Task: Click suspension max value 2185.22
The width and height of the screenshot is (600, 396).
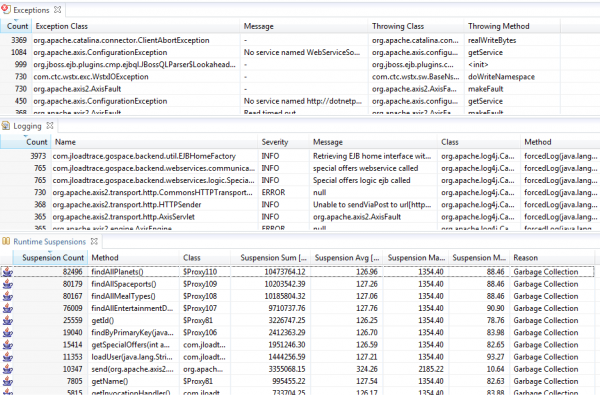Action: click(431, 369)
